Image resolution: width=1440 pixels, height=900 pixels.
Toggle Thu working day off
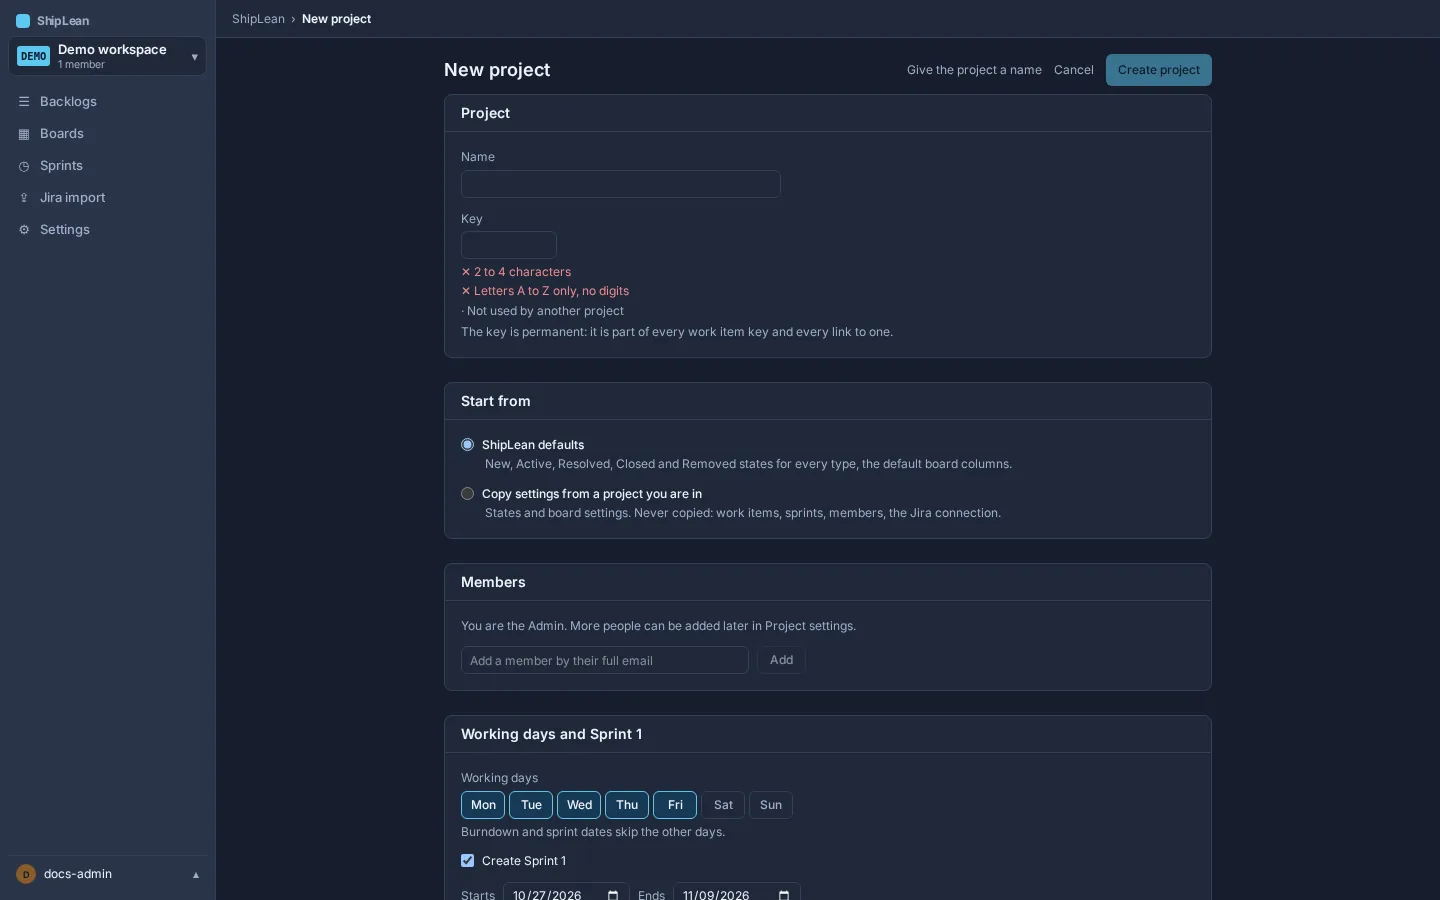(627, 805)
